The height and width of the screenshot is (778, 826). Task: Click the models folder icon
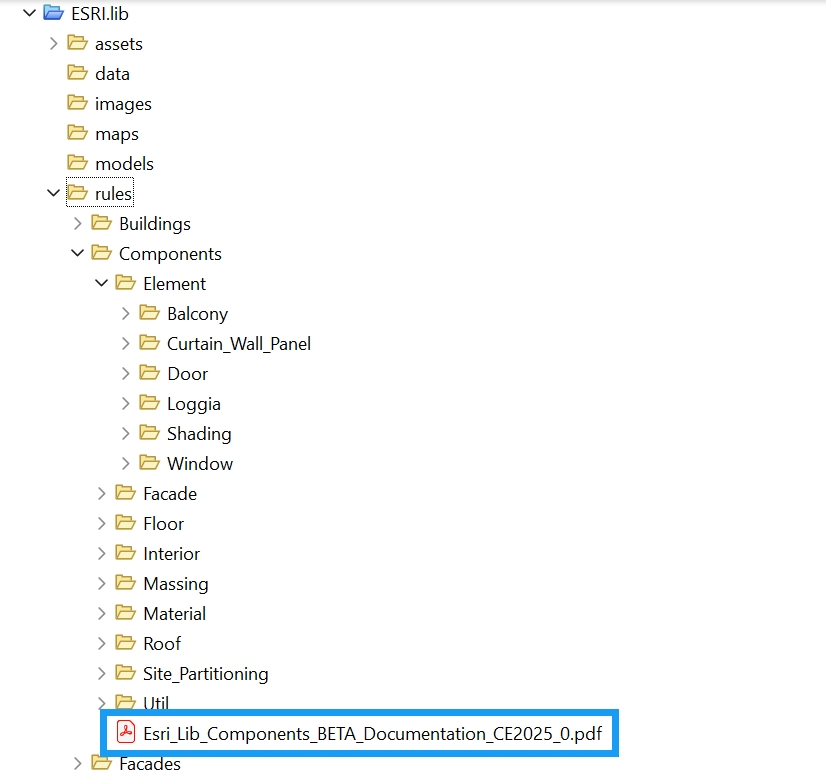coord(77,163)
